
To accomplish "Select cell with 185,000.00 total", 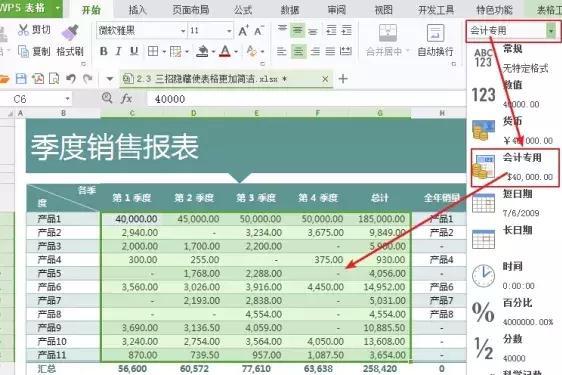I will pos(380,219).
